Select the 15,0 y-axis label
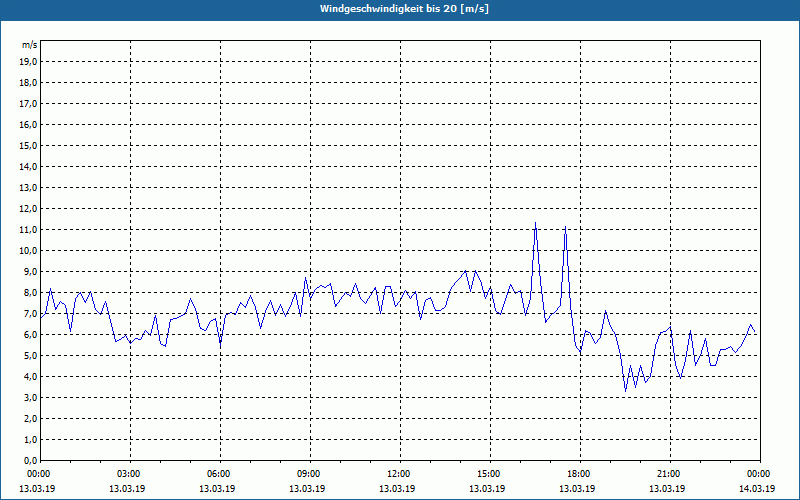 (28, 145)
